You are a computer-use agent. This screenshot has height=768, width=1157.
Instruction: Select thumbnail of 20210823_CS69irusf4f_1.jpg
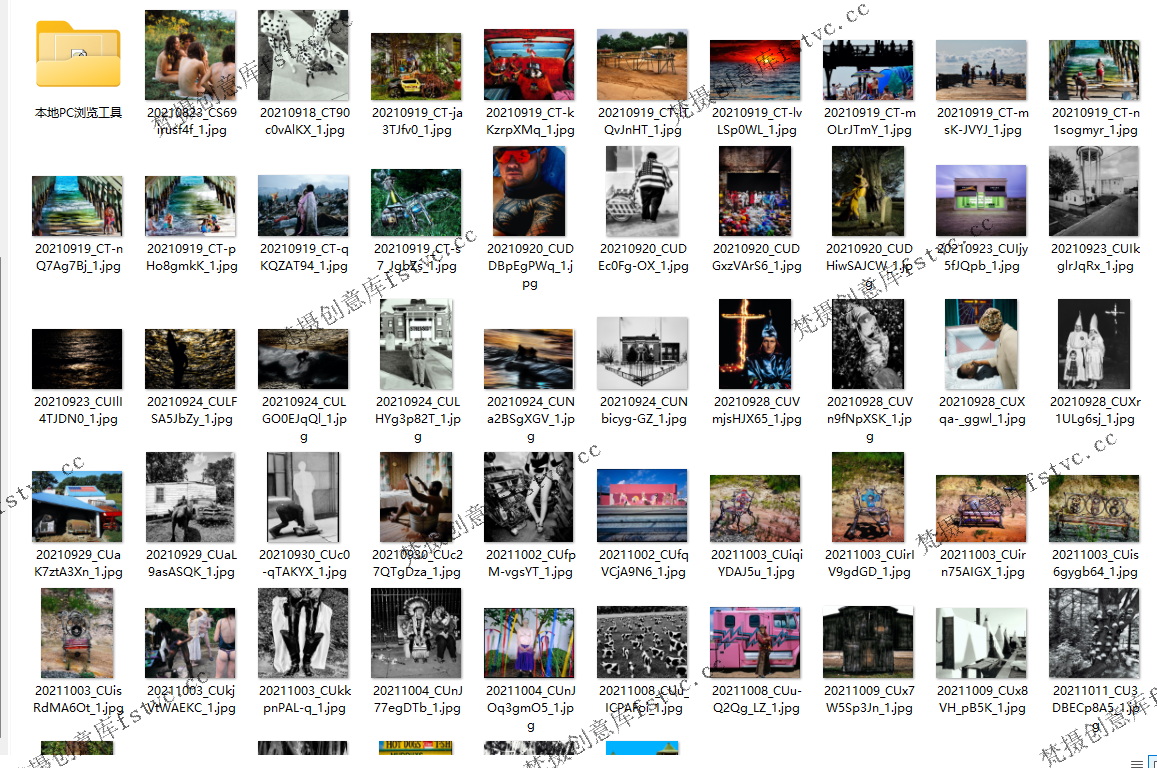190,55
